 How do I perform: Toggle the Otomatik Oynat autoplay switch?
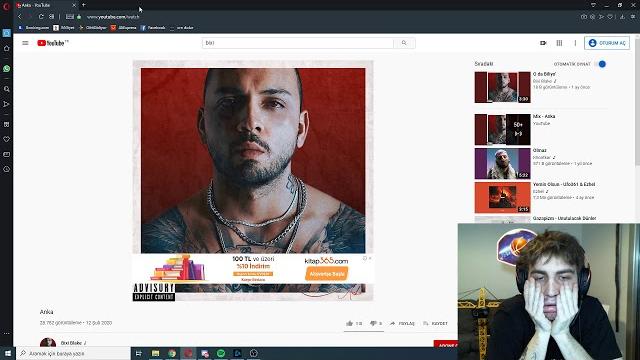coord(601,64)
